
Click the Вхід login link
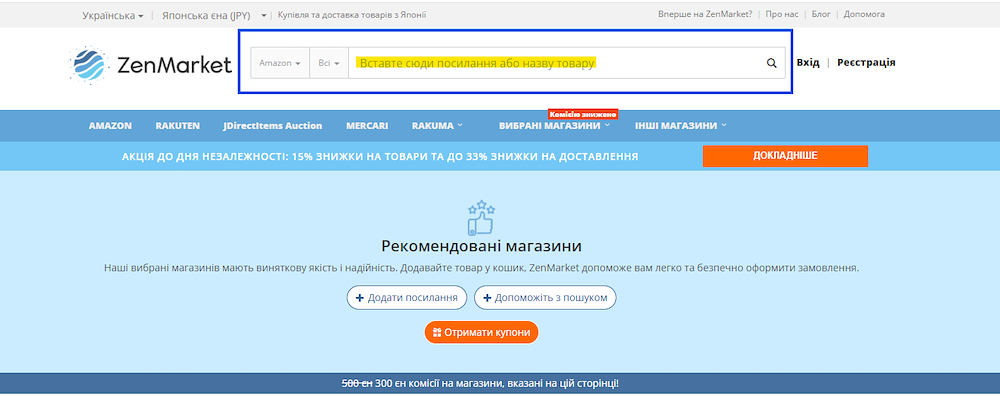click(808, 62)
